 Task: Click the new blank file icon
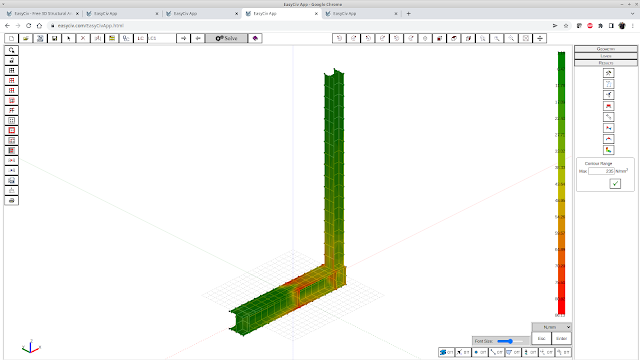point(11,38)
